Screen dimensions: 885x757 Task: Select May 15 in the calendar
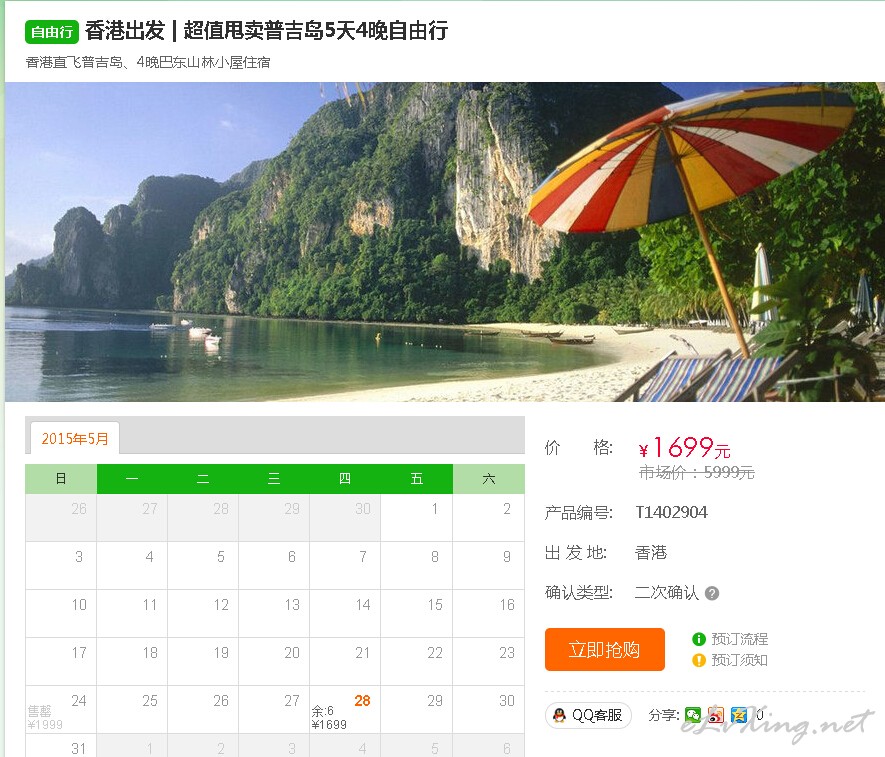[x=417, y=613]
